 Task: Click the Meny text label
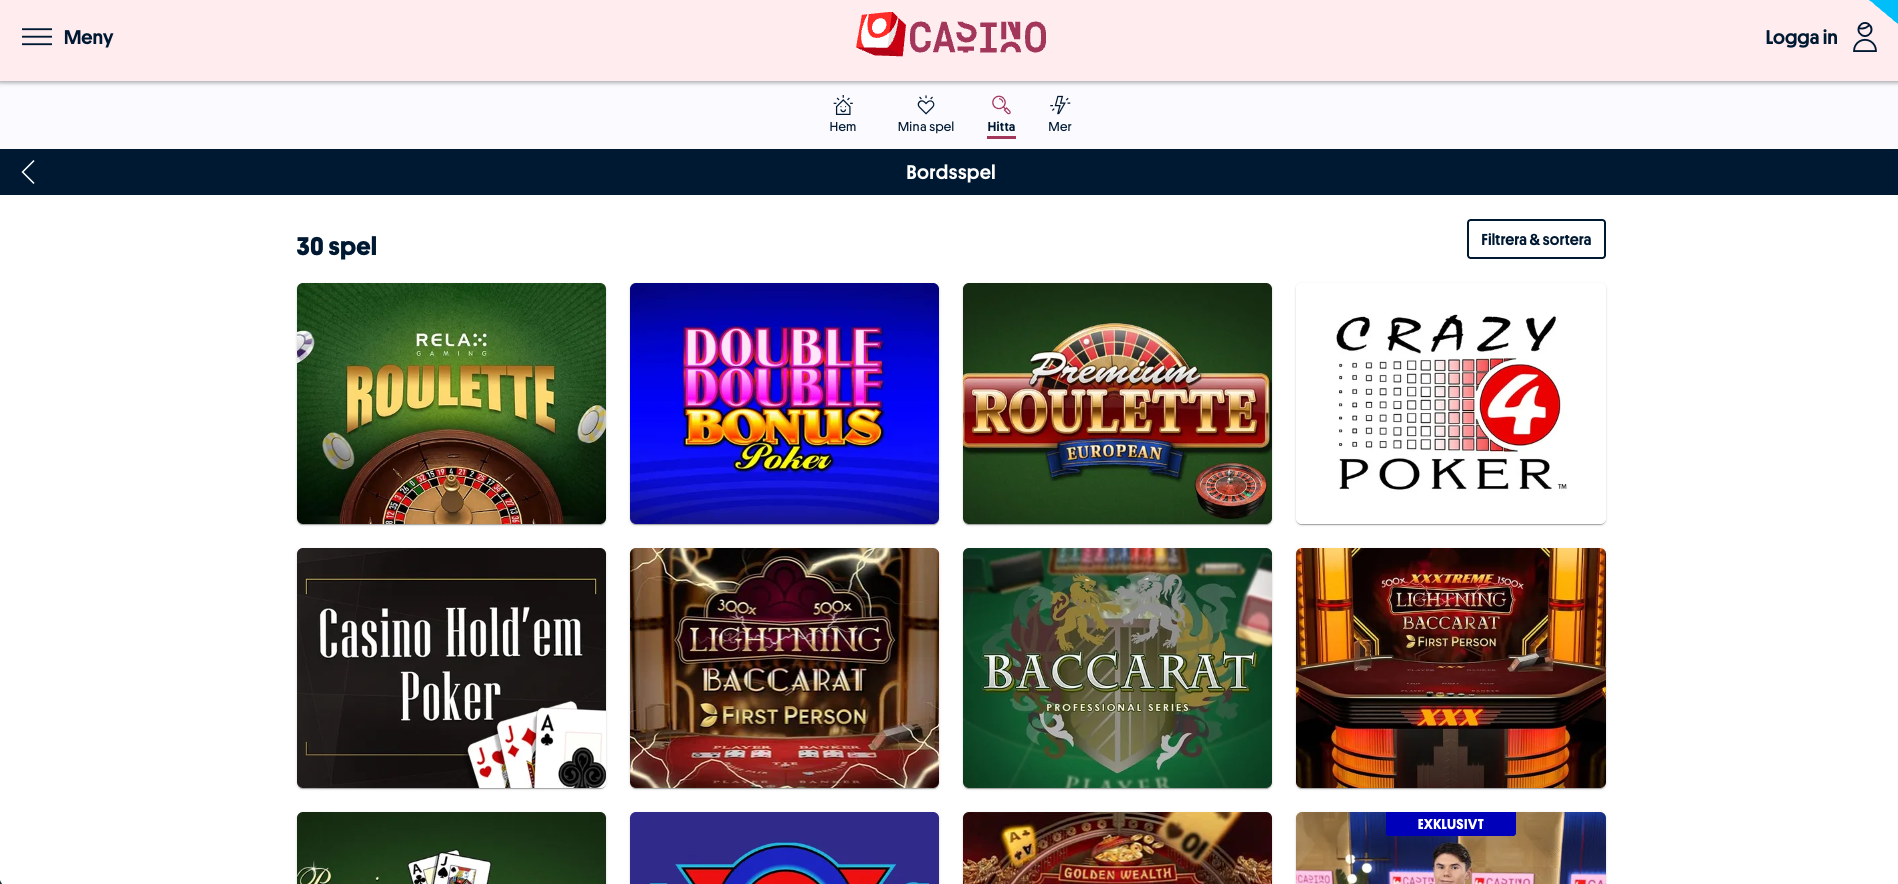[88, 37]
